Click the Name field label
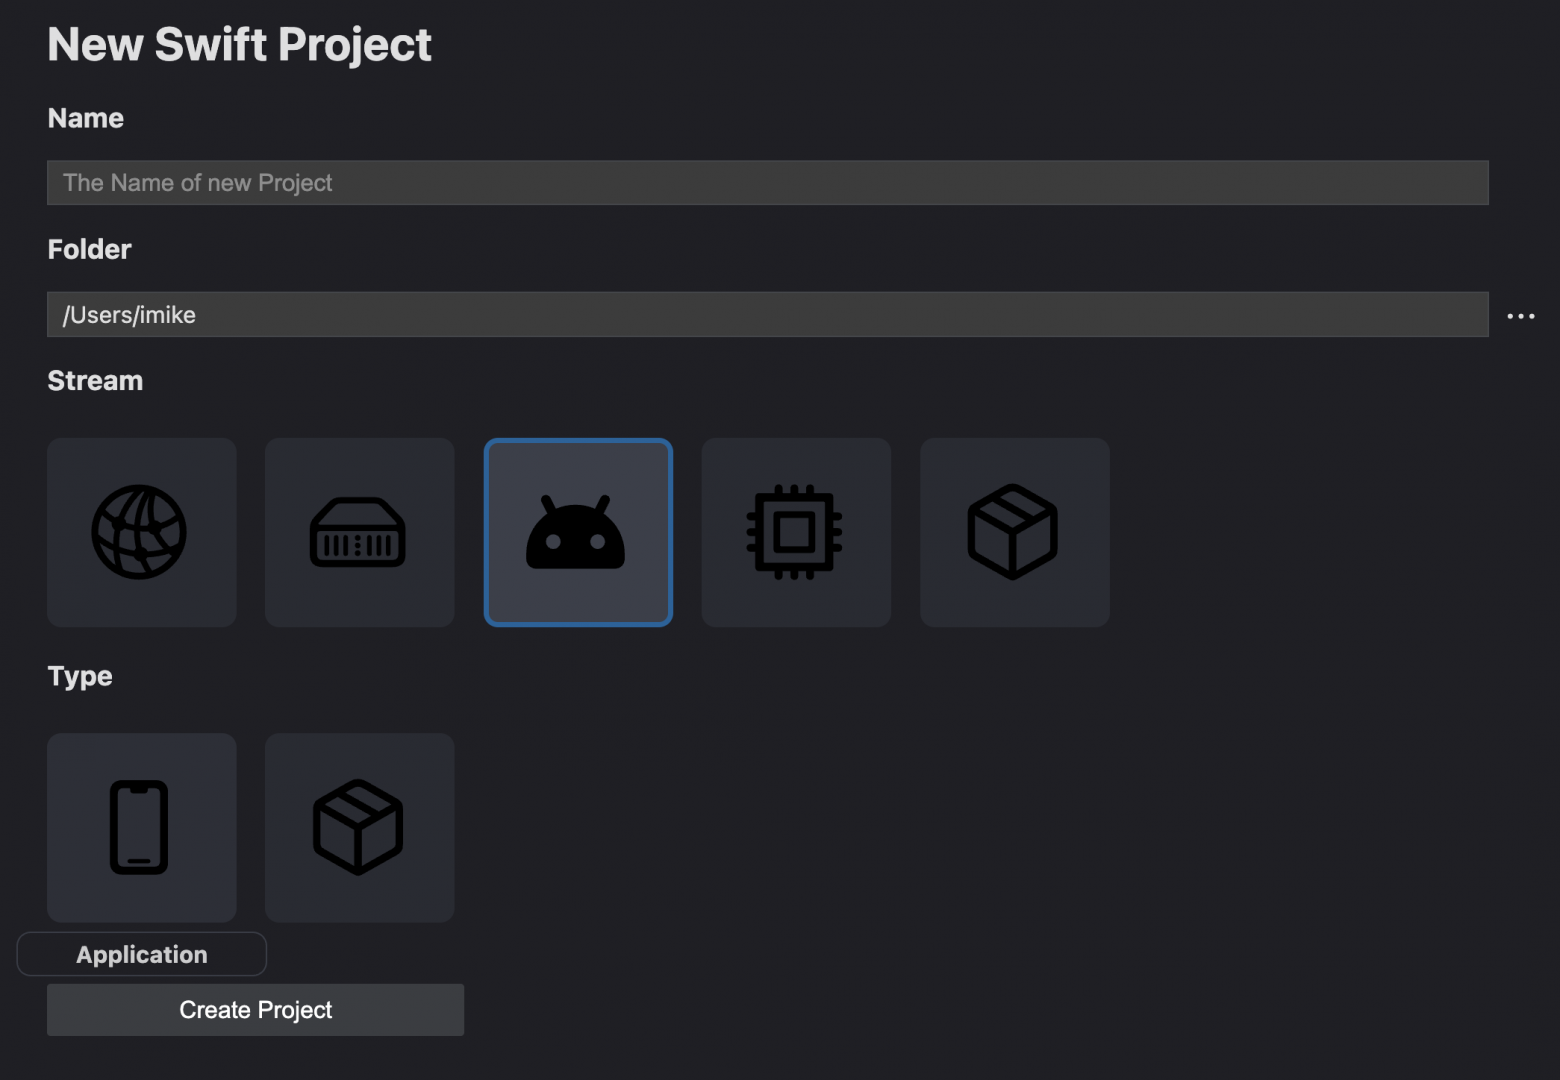 tap(86, 118)
